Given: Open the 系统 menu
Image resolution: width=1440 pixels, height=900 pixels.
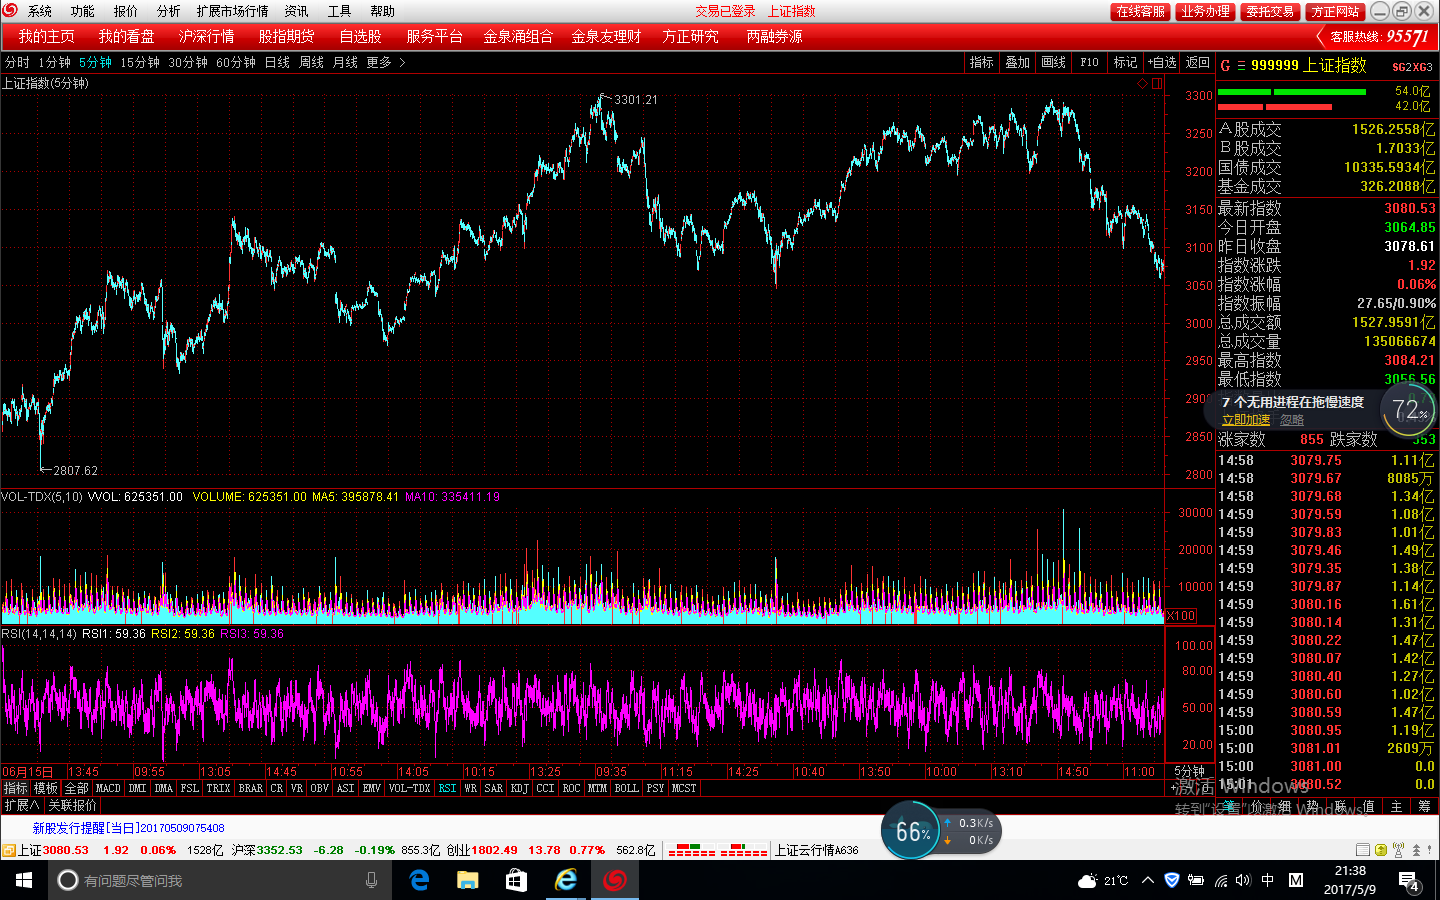Looking at the screenshot, I should click(40, 11).
